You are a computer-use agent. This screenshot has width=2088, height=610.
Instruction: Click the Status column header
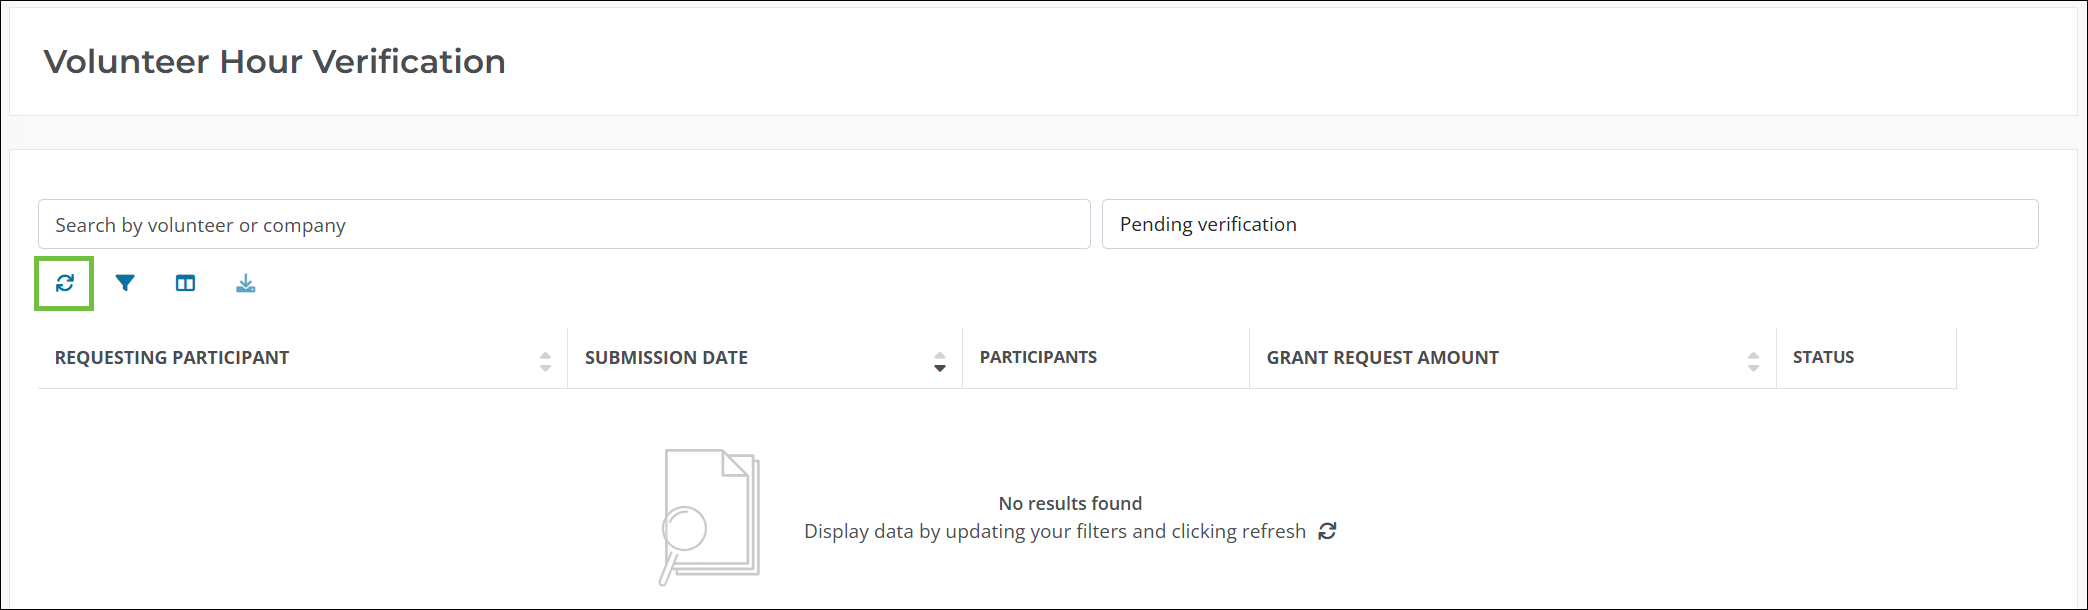[x=1823, y=357]
